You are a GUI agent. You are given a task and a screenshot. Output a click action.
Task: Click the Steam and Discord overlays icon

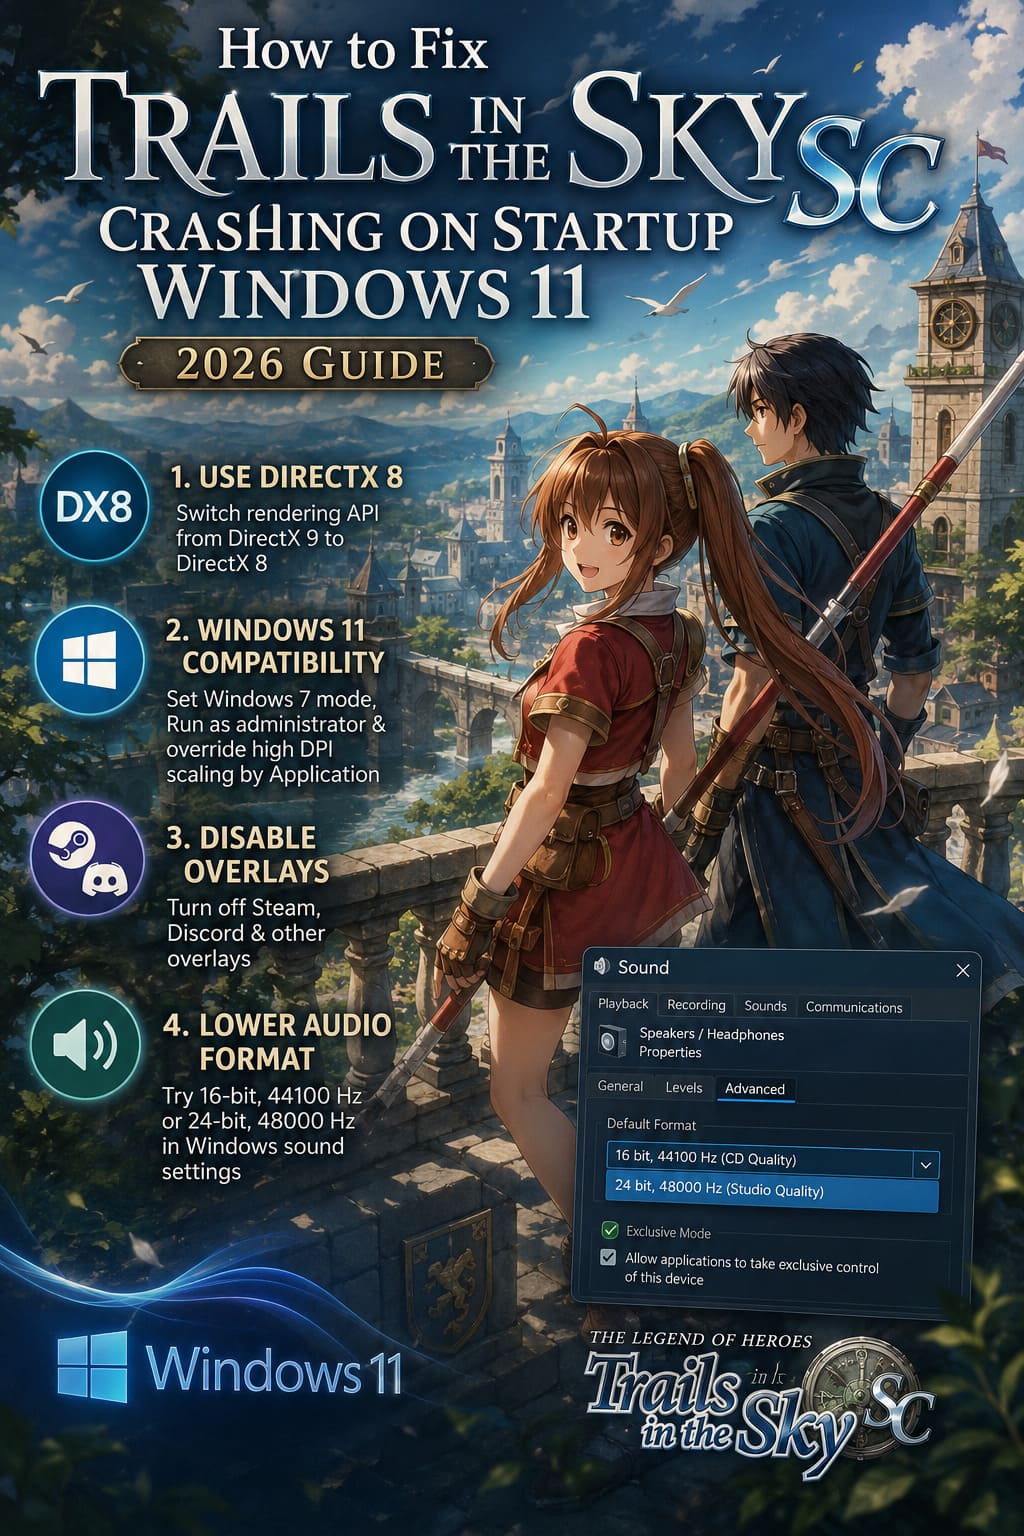(x=87, y=858)
